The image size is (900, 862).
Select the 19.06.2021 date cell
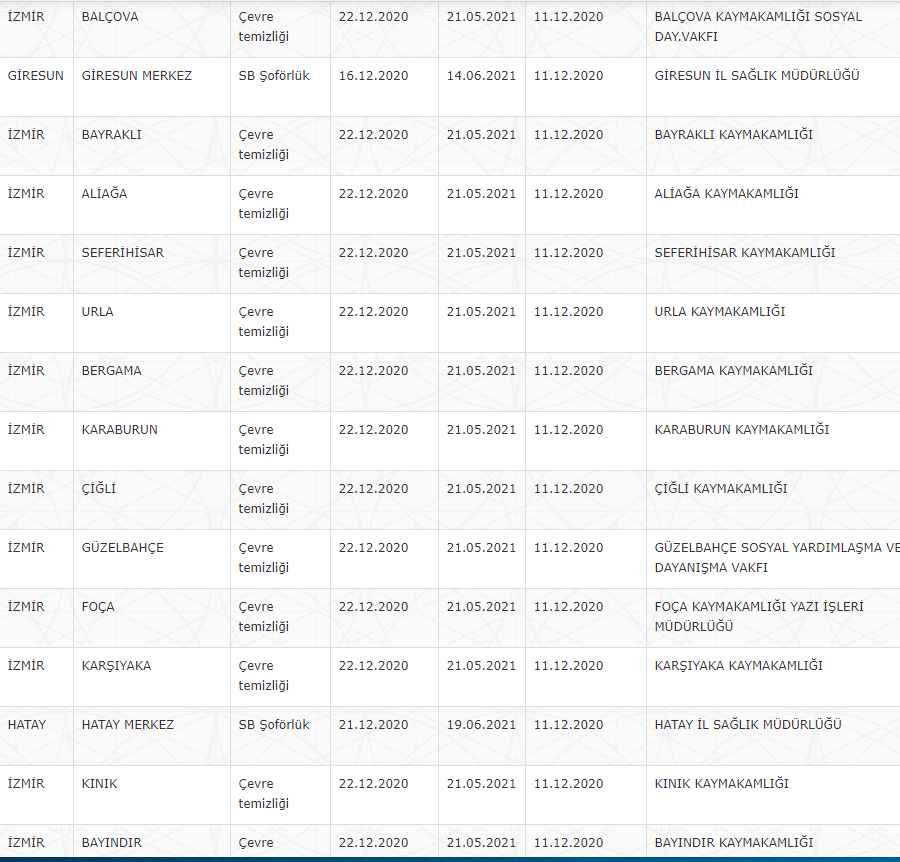tap(481, 725)
